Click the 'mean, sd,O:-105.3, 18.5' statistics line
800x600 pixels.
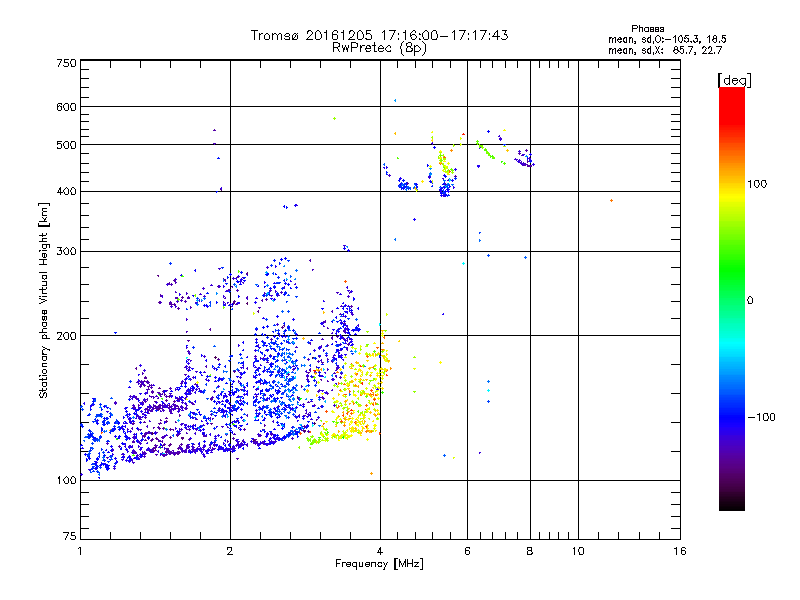pyautogui.click(x=667, y=39)
